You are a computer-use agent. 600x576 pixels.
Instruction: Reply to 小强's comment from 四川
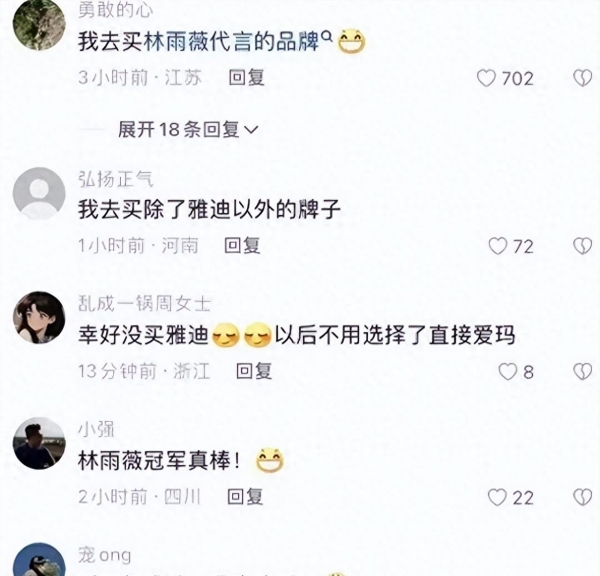(x=245, y=497)
